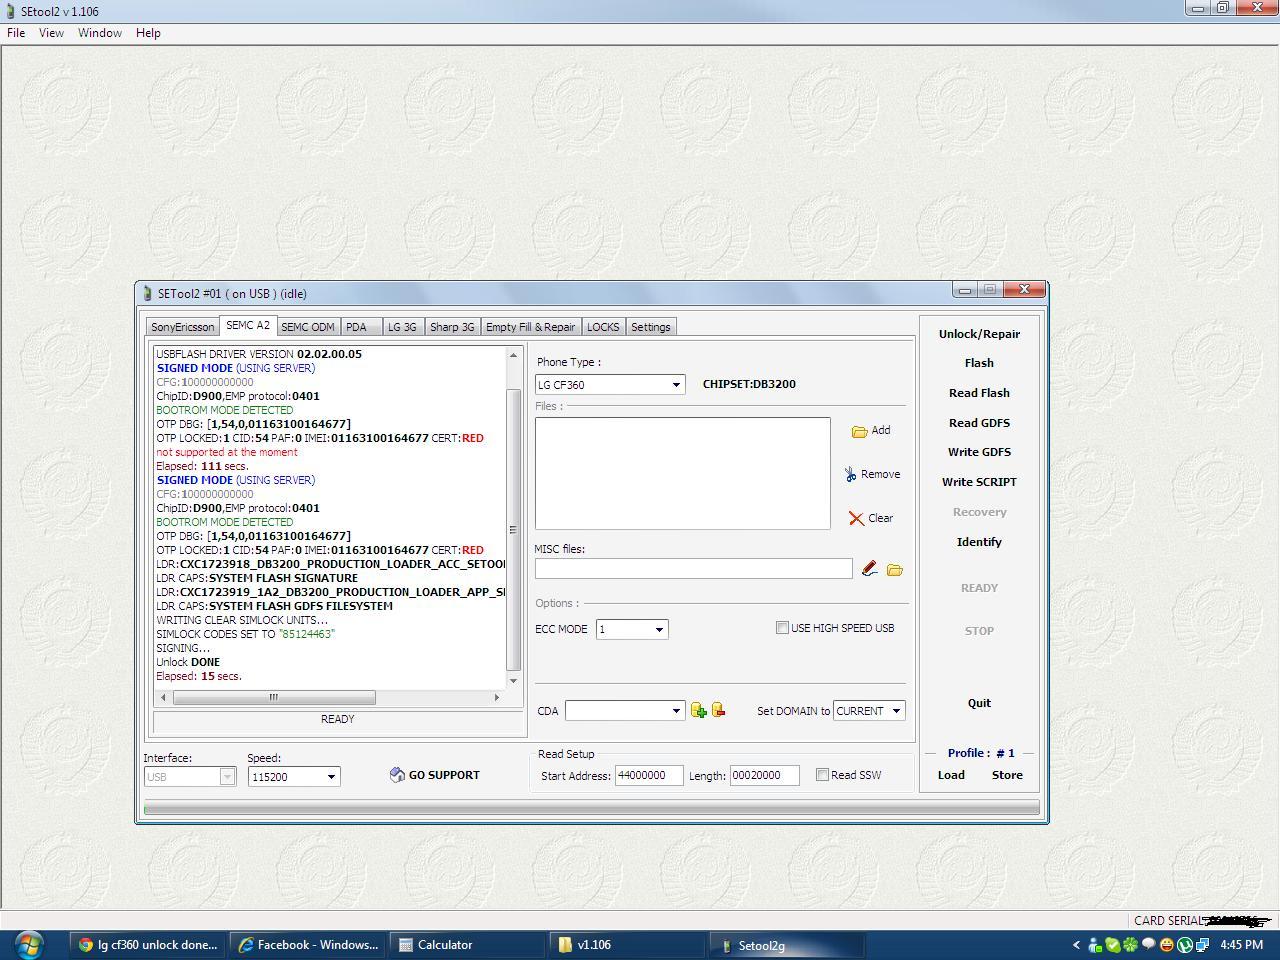Click the add CDA icon
Screen dimensions: 1280x960
[699, 710]
